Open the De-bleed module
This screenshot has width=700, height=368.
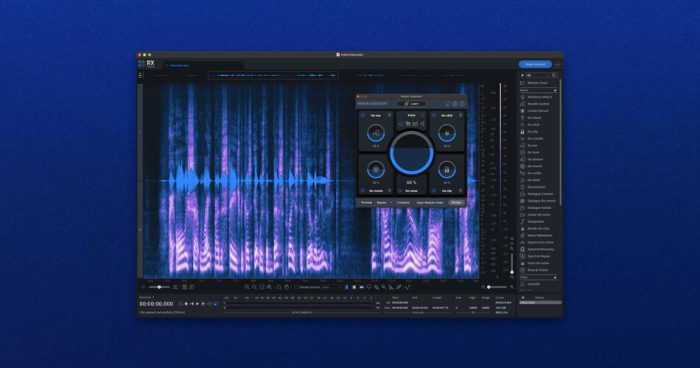[x=534, y=118]
